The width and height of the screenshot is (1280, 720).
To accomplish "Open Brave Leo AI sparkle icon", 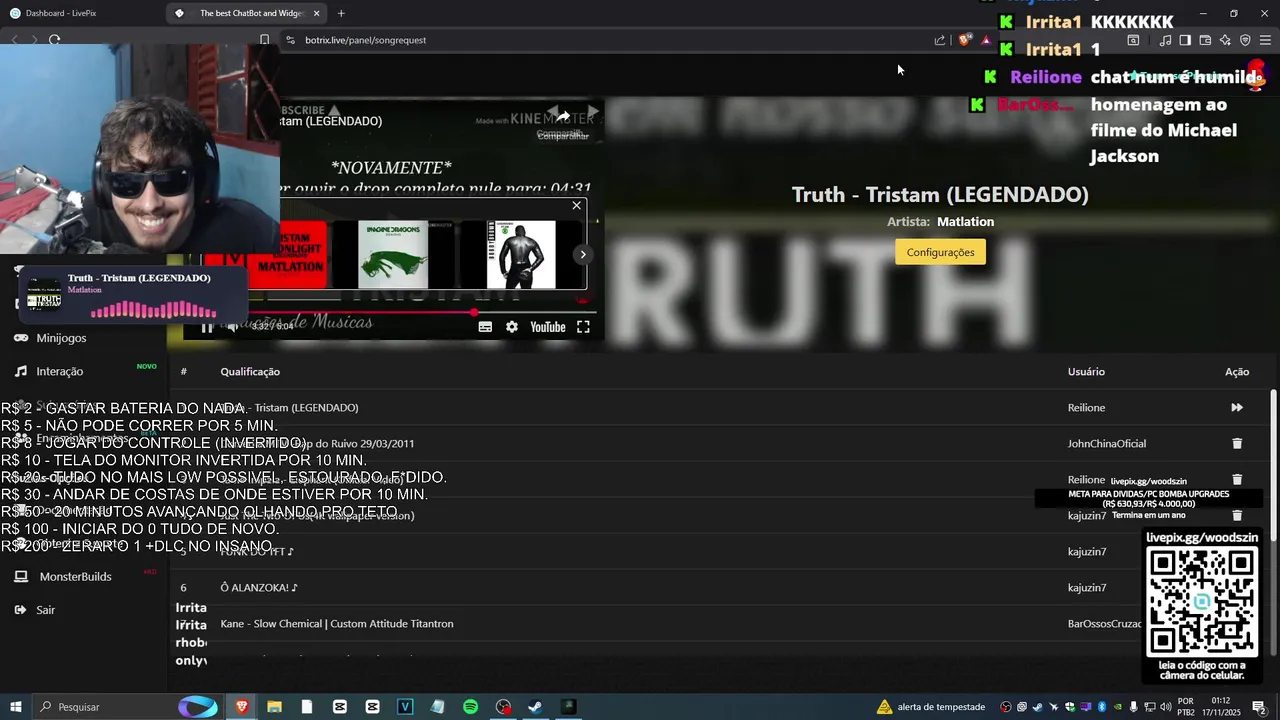I will tap(1225, 40).
